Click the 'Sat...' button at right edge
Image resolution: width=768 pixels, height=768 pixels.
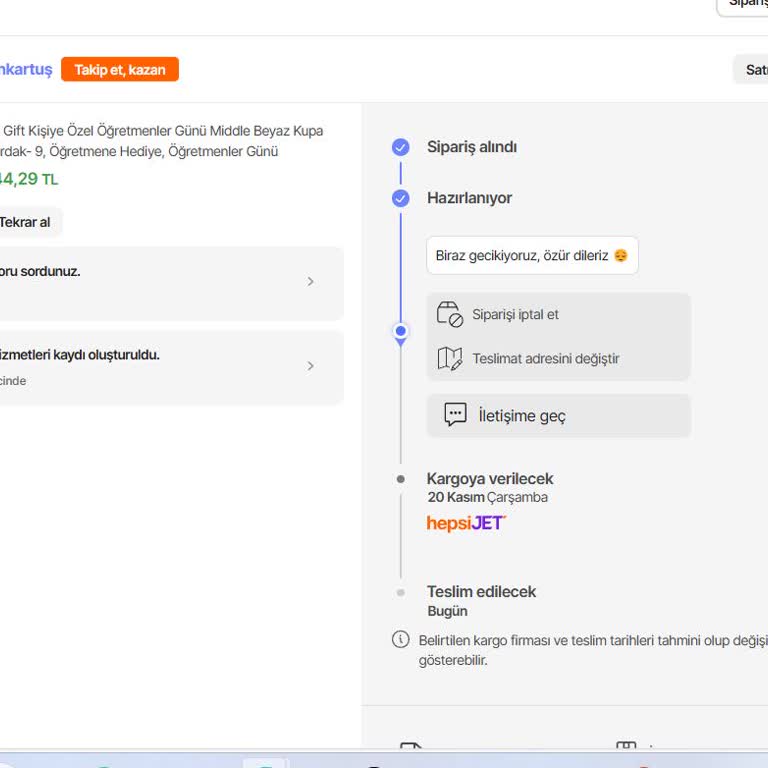pyautogui.click(x=751, y=70)
